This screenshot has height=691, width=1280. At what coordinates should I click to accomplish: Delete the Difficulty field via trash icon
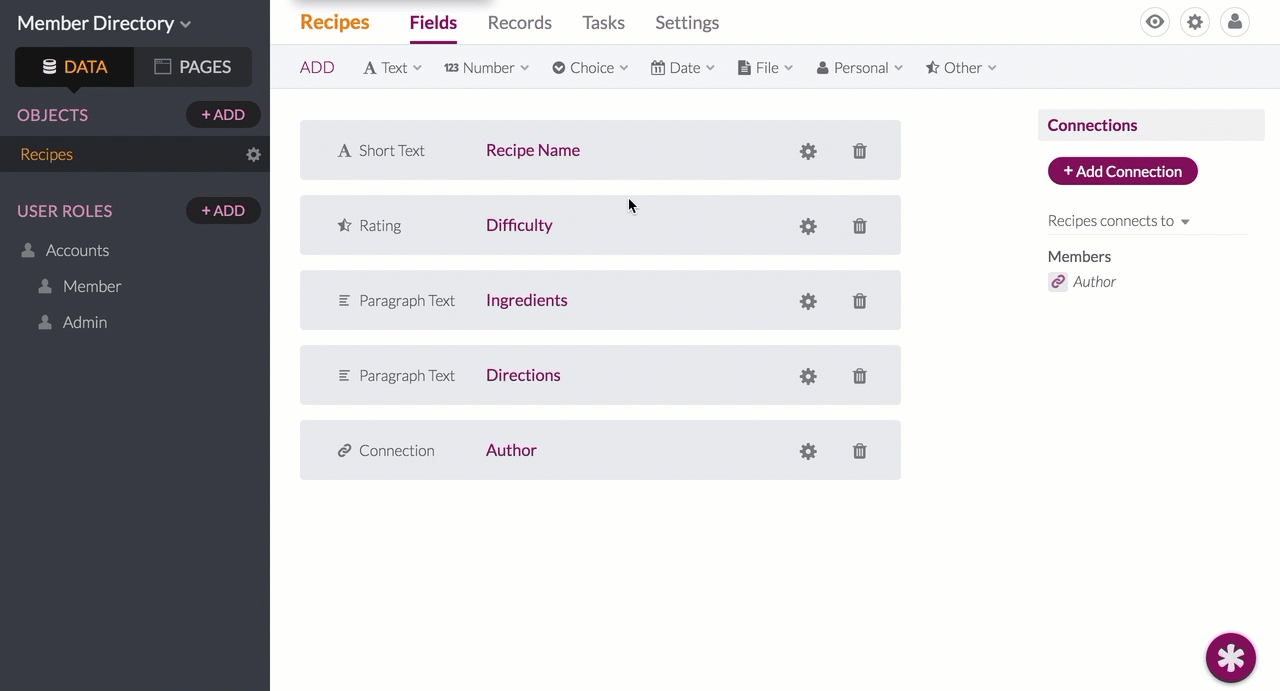click(x=859, y=226)
